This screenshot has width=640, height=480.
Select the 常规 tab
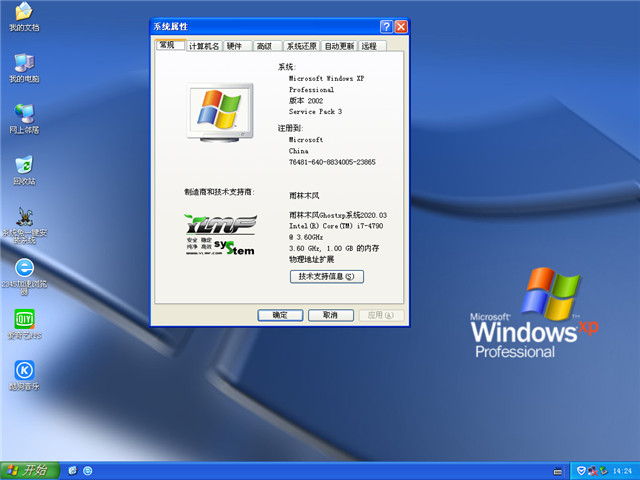[x=171, y=45]
